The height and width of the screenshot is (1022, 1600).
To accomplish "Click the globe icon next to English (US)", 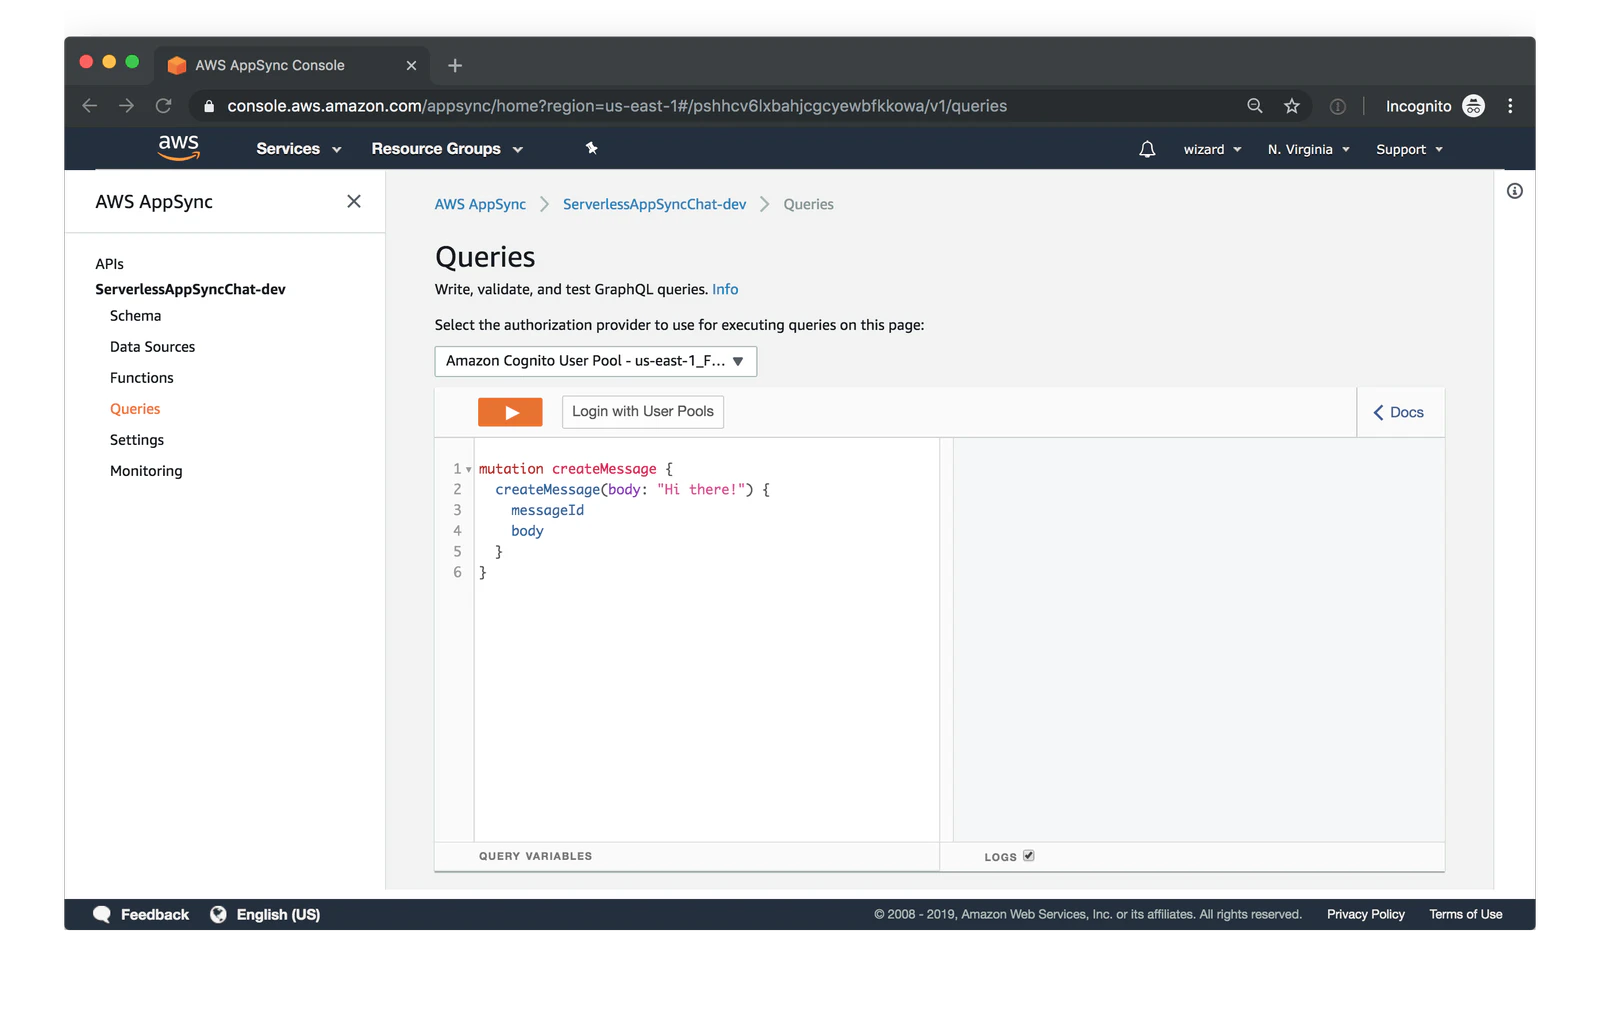I will coord(219,913).
